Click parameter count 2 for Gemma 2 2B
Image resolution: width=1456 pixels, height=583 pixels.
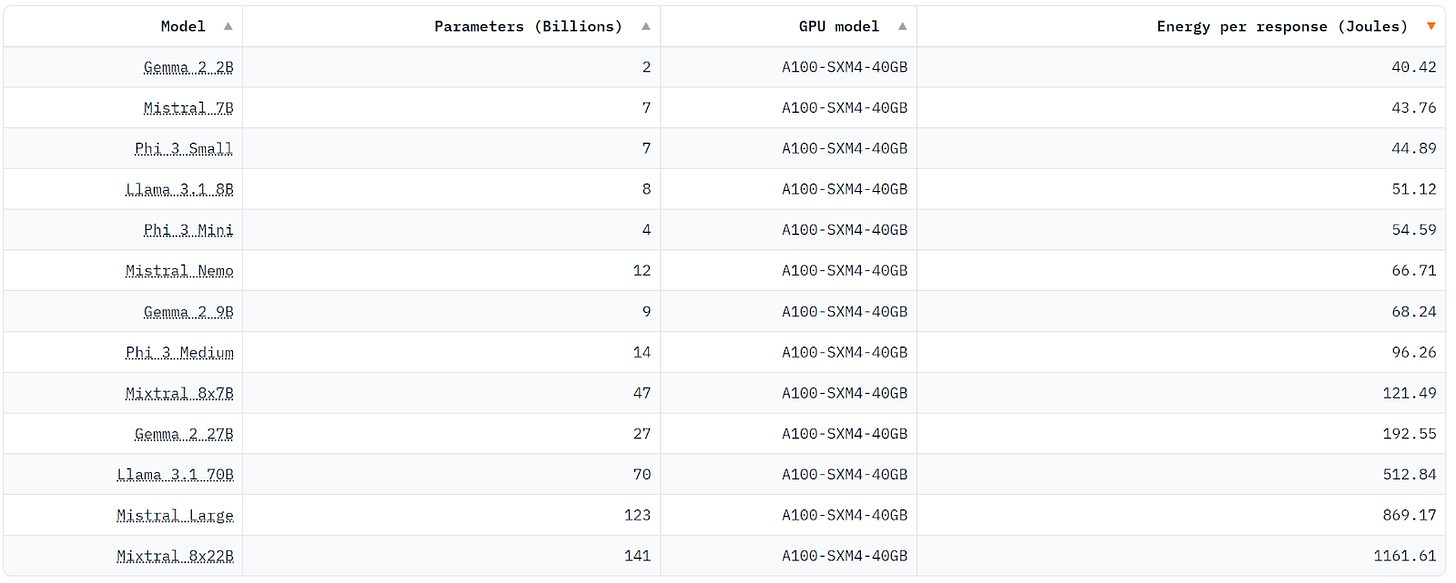pos(647,67)
